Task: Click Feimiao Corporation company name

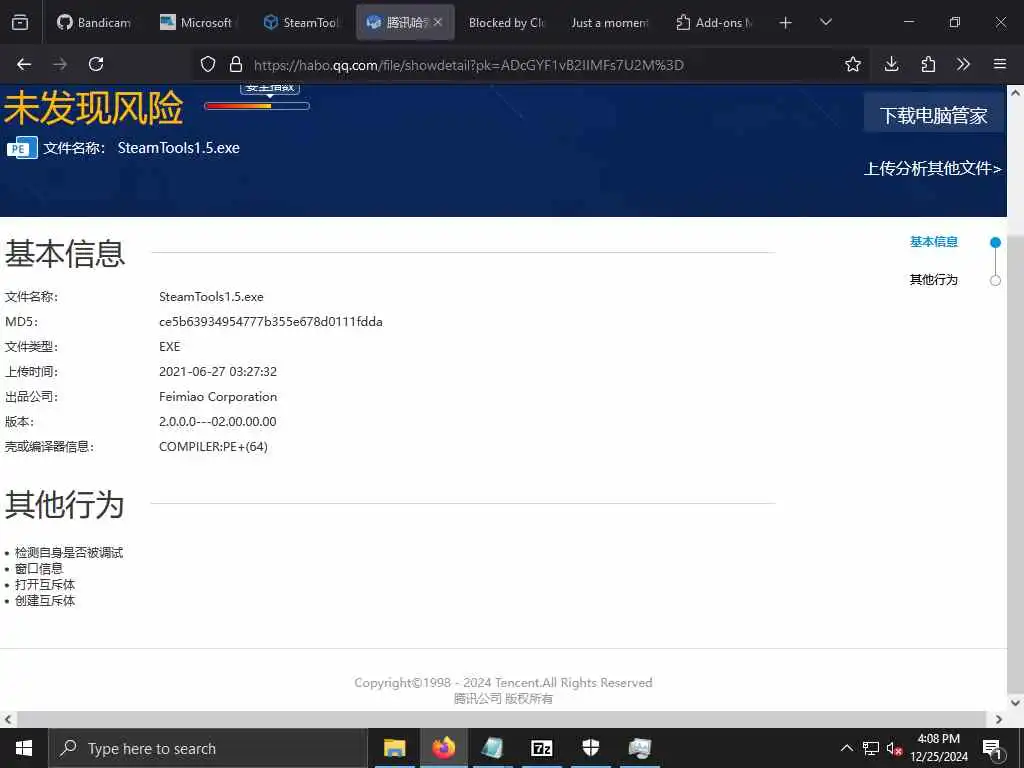Action: click(x=217, y=396)
